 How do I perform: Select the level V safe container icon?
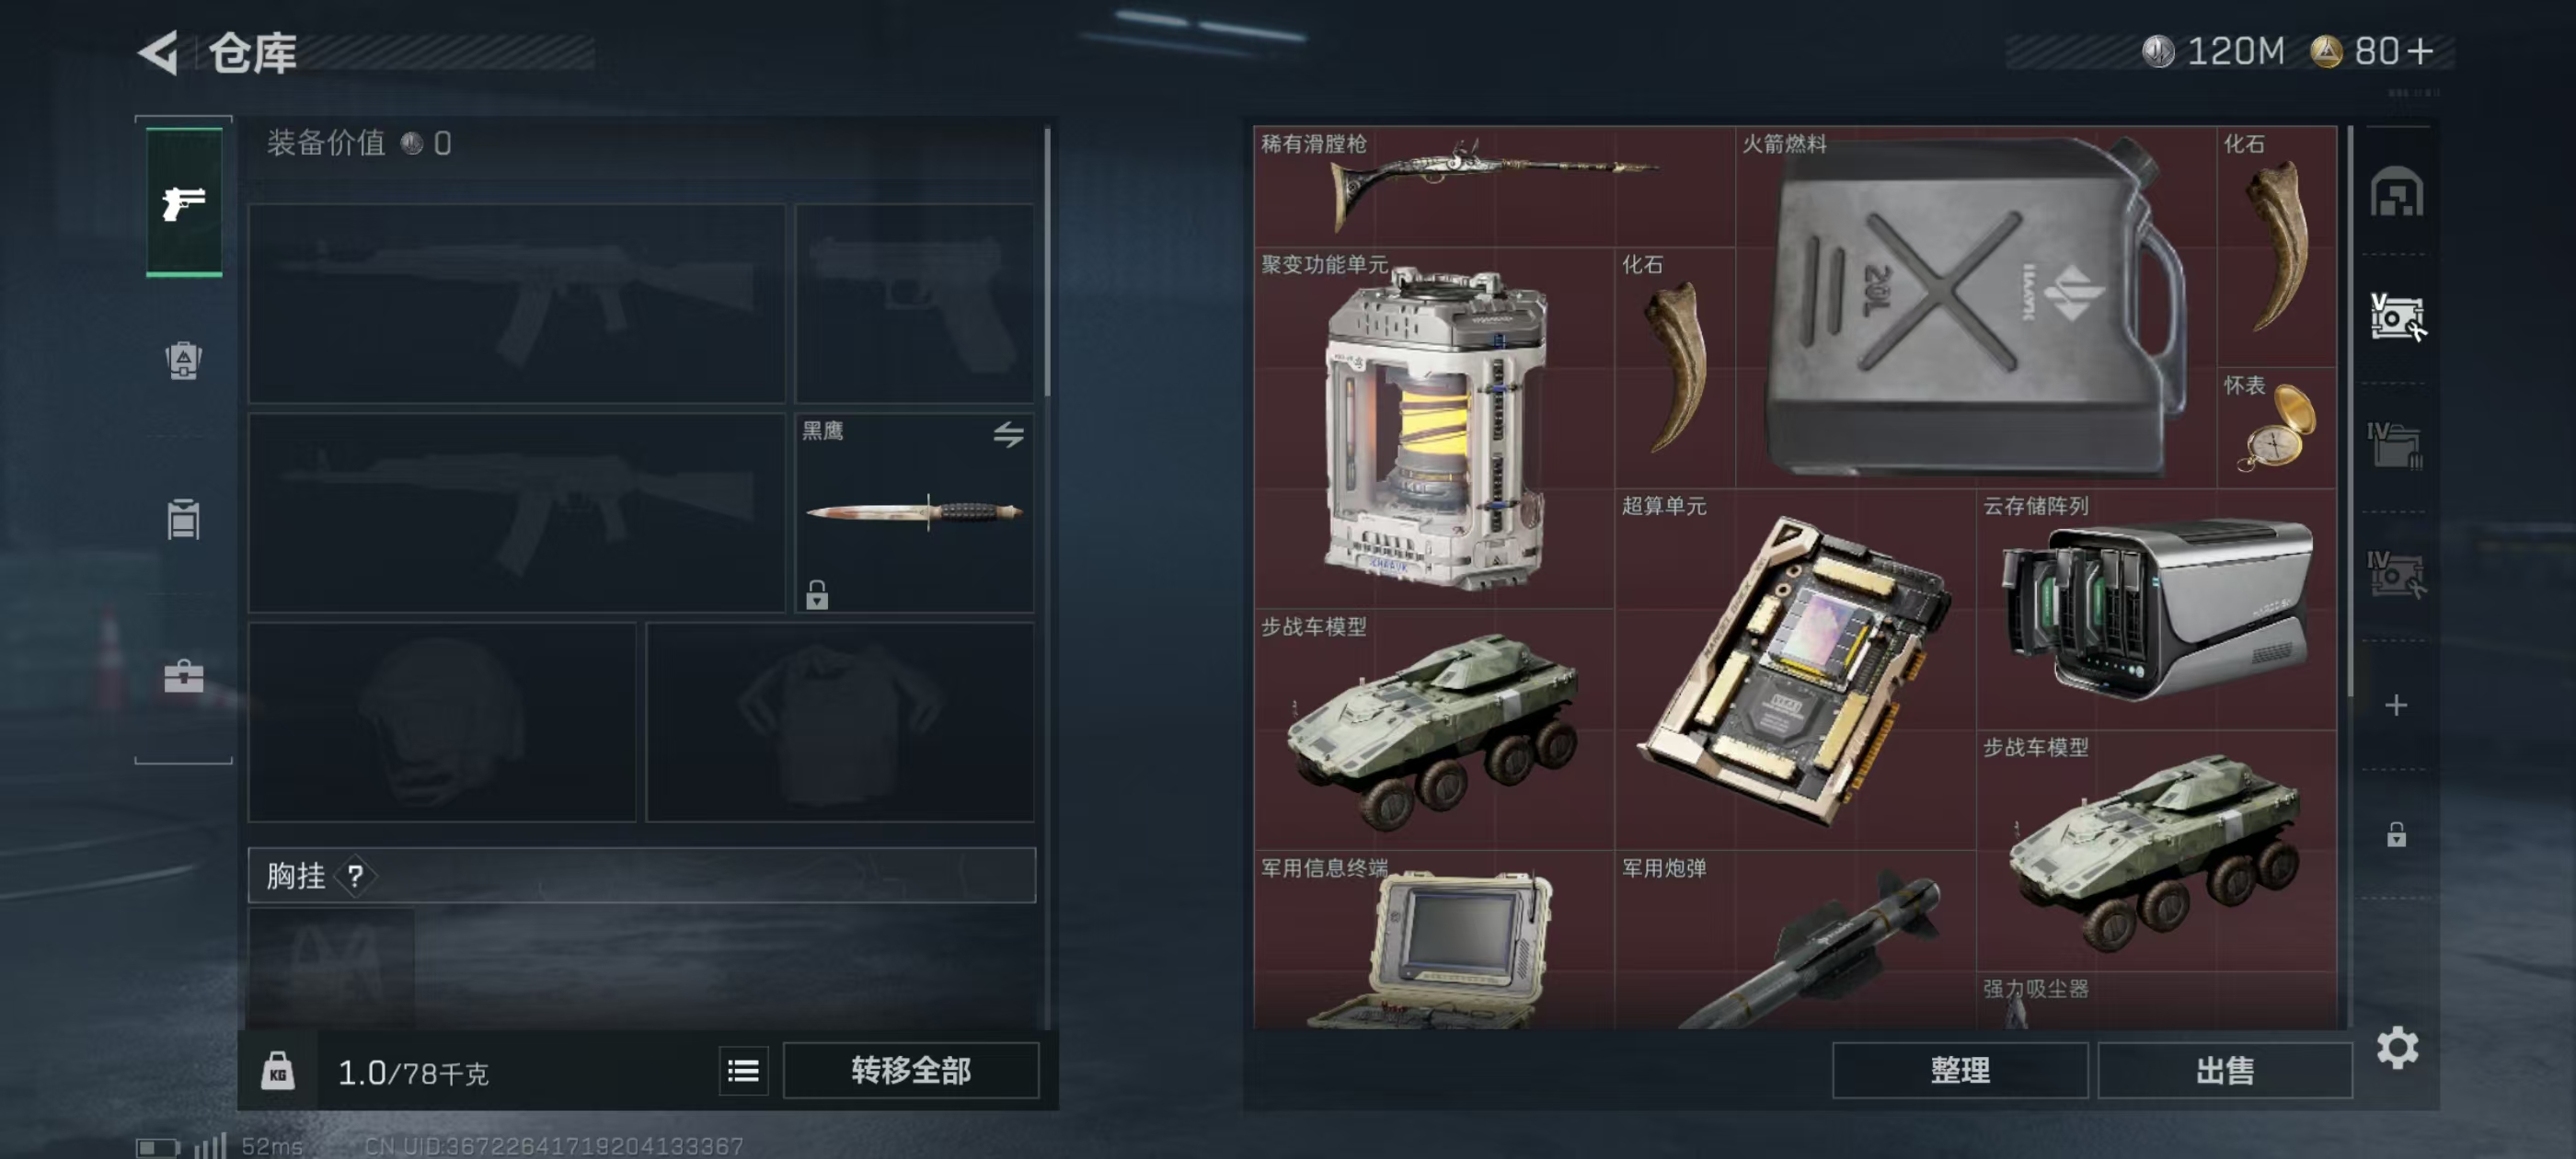(2396, 318)
